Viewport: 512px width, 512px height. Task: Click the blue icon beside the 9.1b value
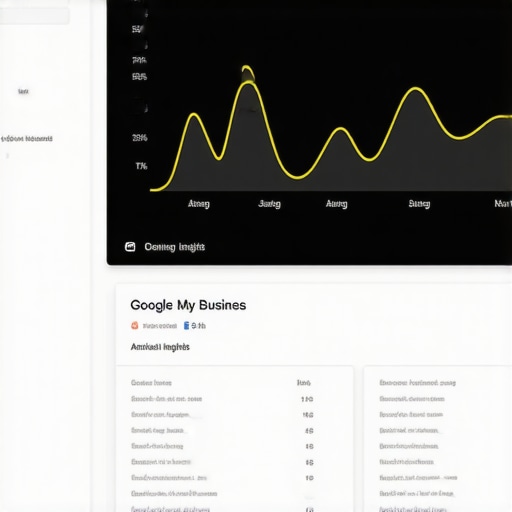(186, 325)
